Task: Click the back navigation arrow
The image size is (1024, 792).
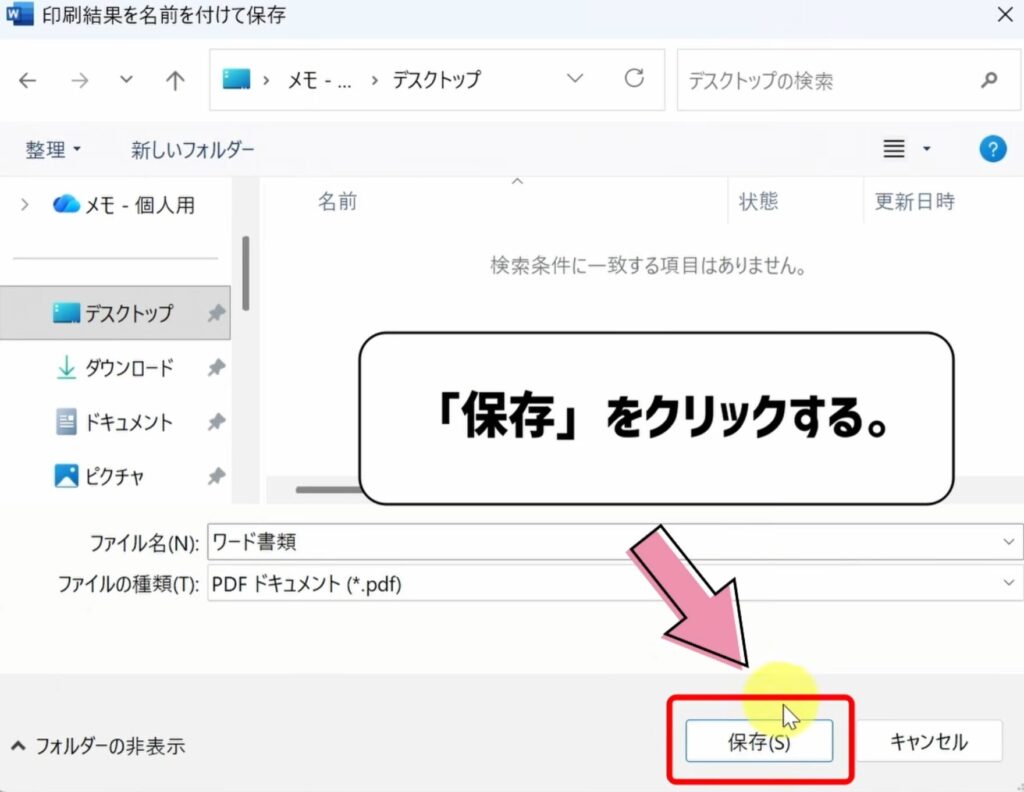Action: click(x=27, y=80)
